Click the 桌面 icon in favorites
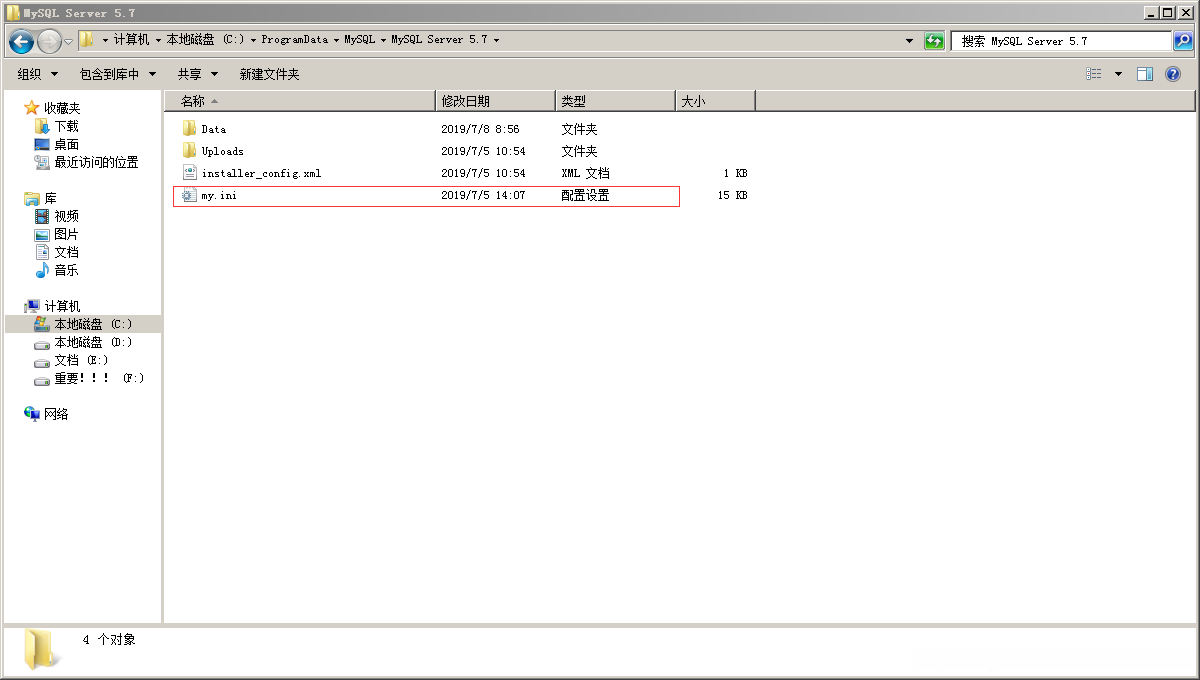Viewport: 1200px width, 680px height. tap(42, 145)
